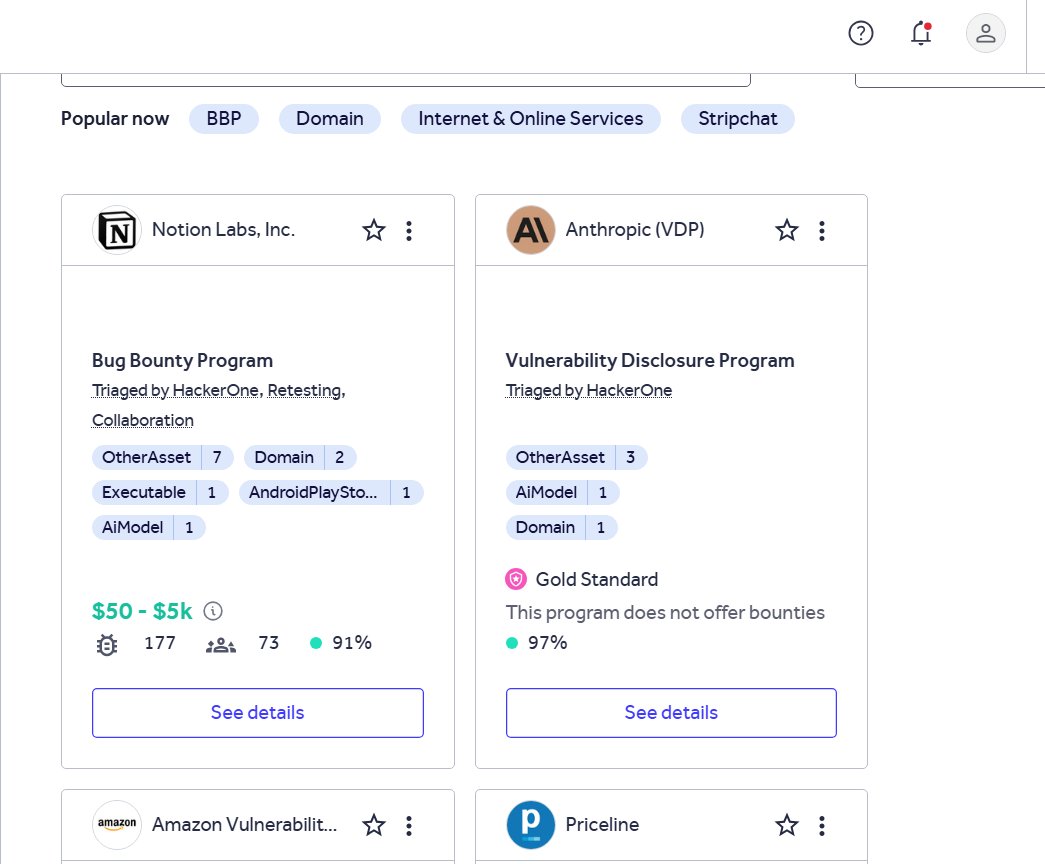Open the Amazon Vulnerability program title
The height and width of the screenshot is (864, 1045).
tap(245, 825)
